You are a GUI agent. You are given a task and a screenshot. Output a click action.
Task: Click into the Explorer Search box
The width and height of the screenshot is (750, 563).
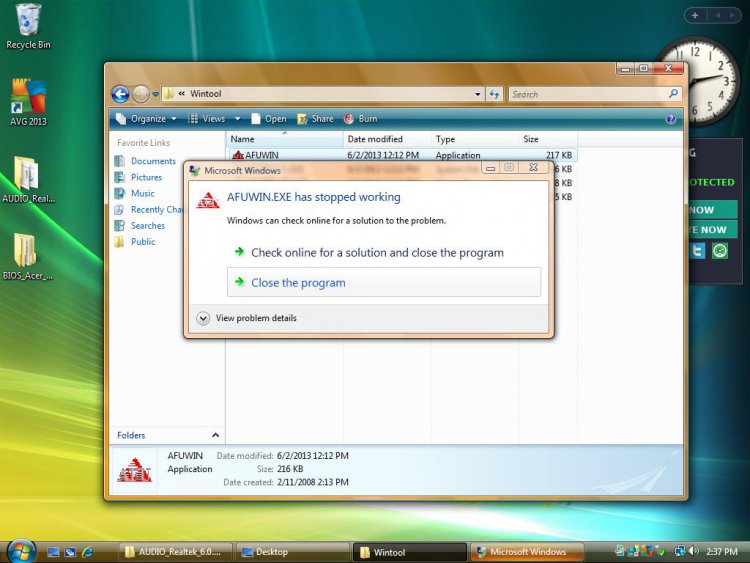(588, 94)
